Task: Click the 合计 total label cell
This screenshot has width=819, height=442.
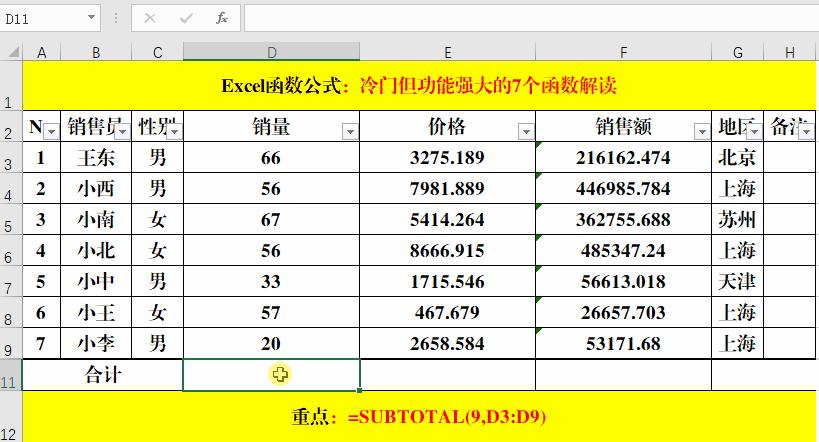Action: pyautogui.click(x=102, y=375)
